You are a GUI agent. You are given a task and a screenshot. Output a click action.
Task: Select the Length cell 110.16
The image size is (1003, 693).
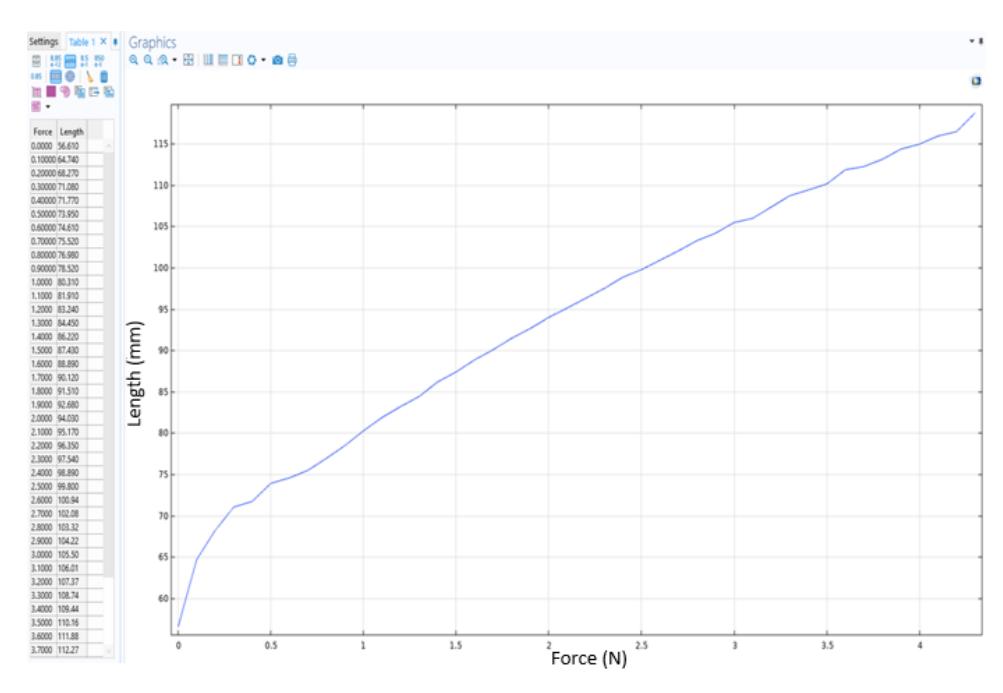click(72, 623)
